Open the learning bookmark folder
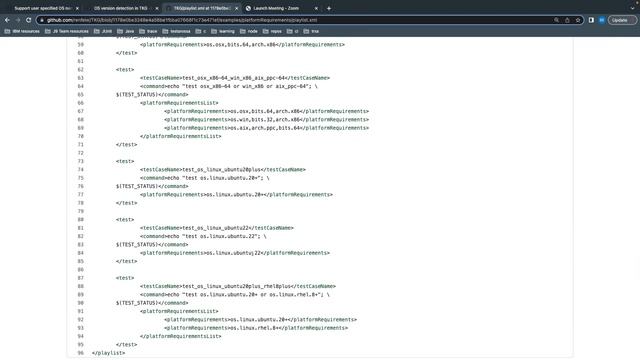 (x=223, y=31)
